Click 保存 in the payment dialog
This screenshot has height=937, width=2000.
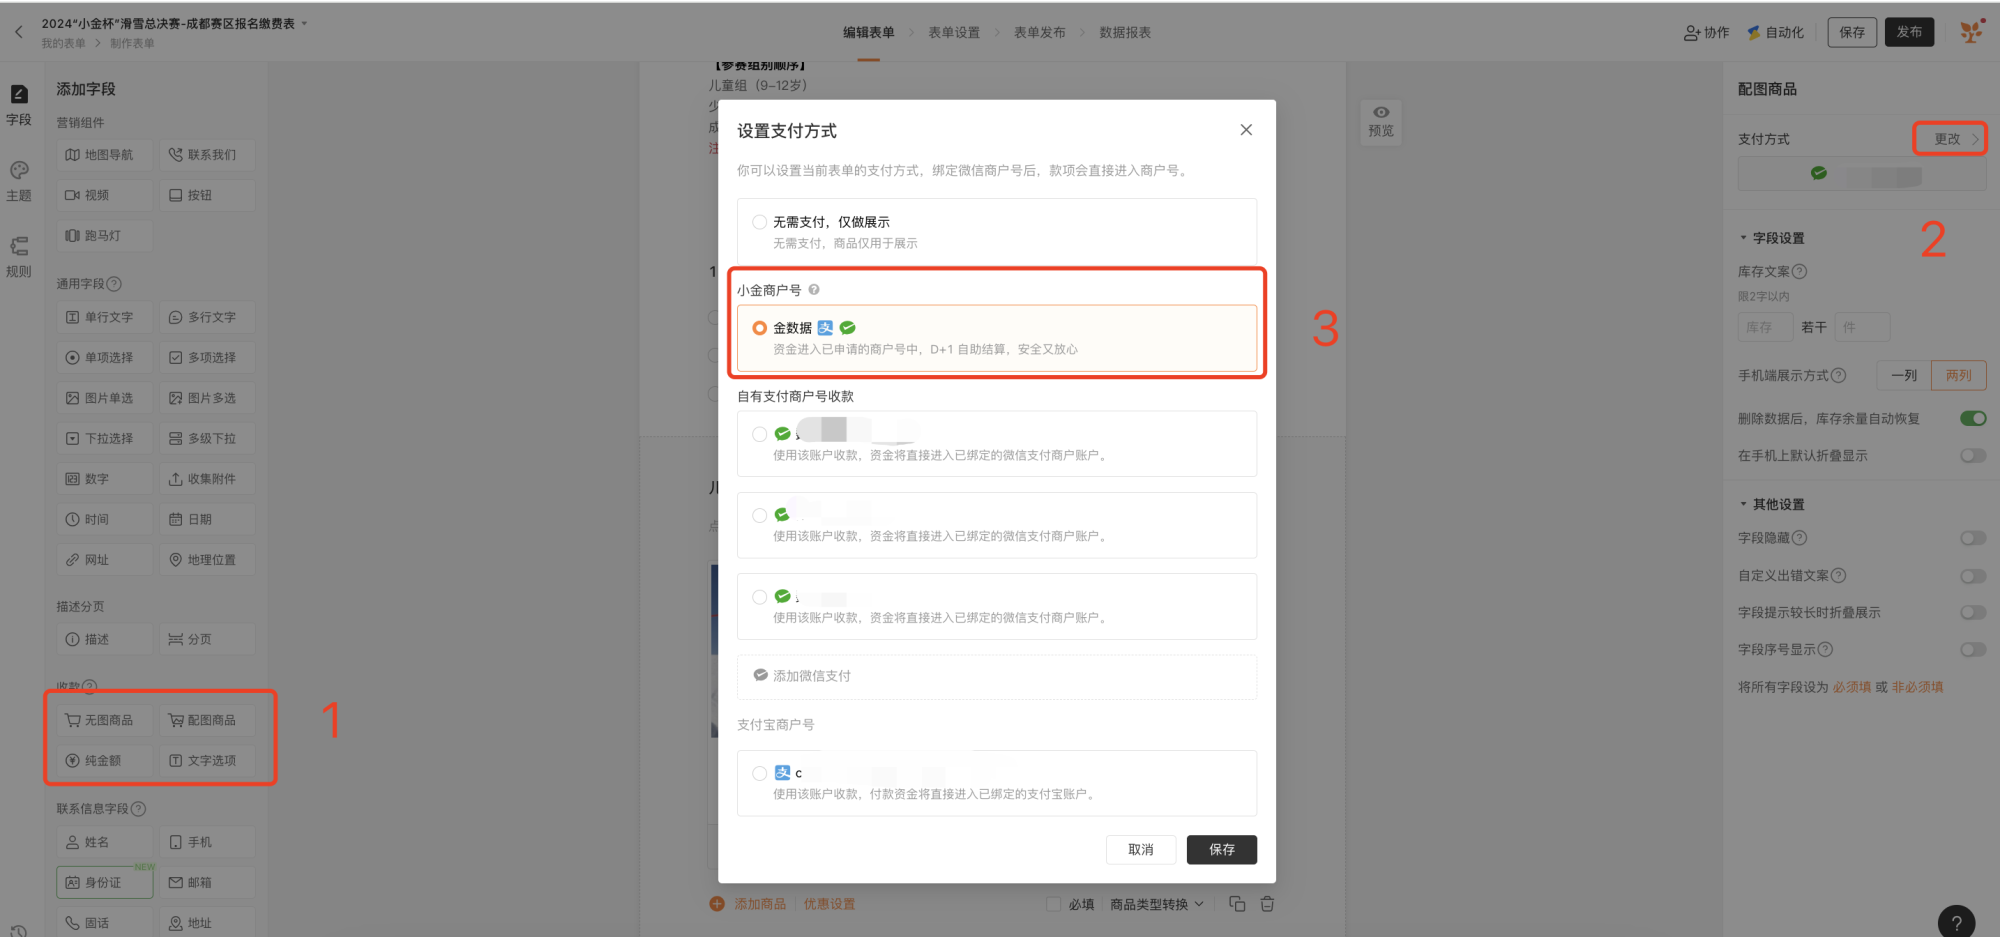(x=1222, y=849)
